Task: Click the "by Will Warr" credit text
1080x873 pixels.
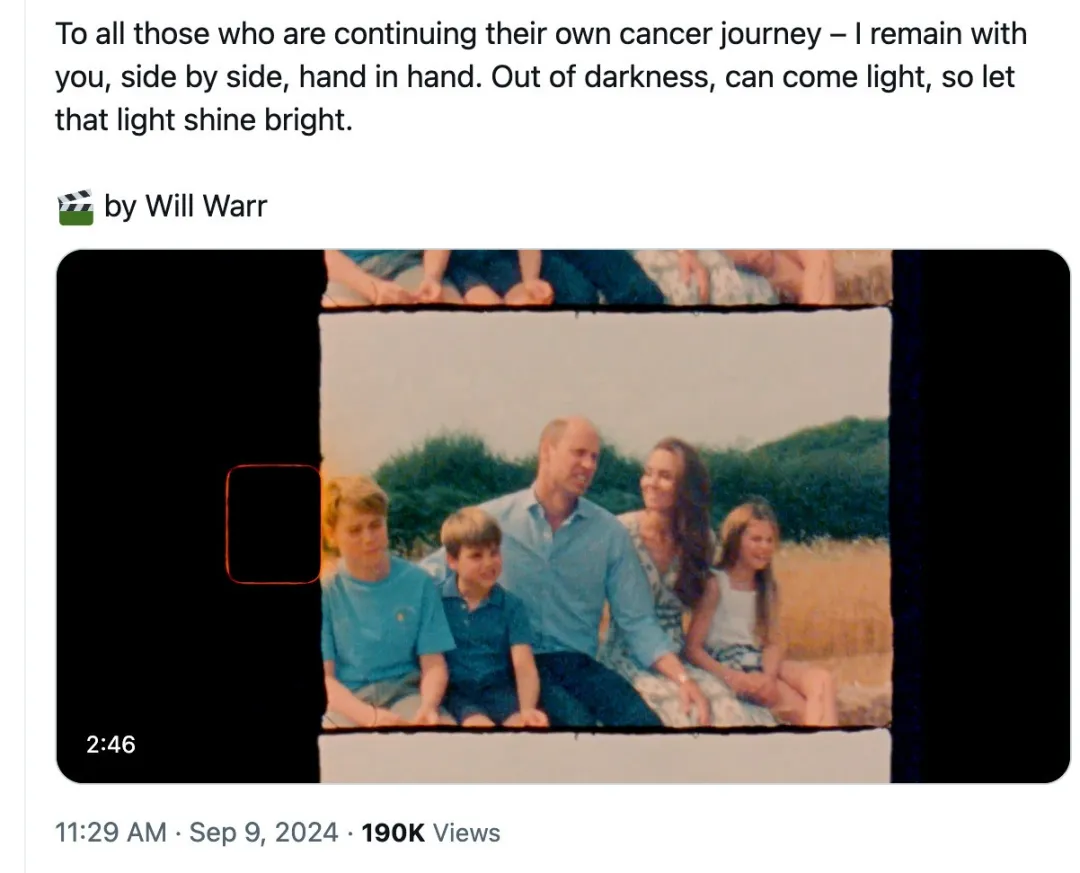Action: tap(186, 207)
